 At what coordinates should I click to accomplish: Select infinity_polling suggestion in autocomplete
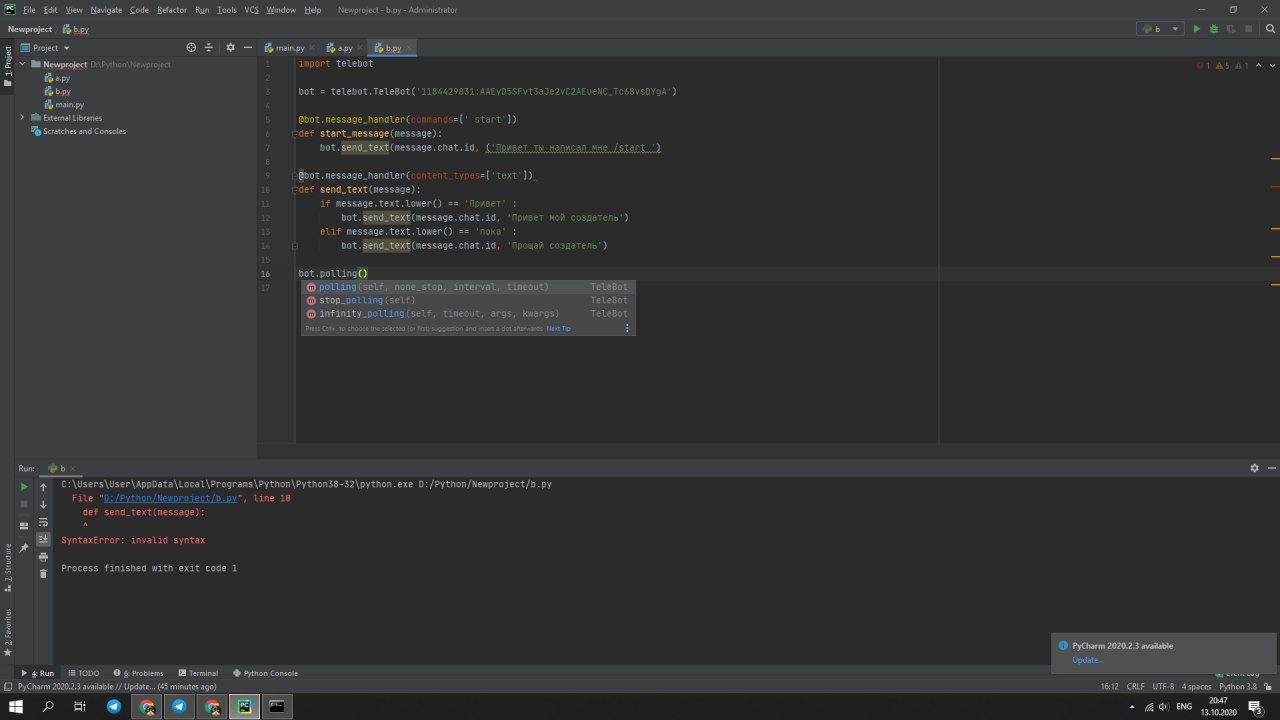click(x=468, y=313)
